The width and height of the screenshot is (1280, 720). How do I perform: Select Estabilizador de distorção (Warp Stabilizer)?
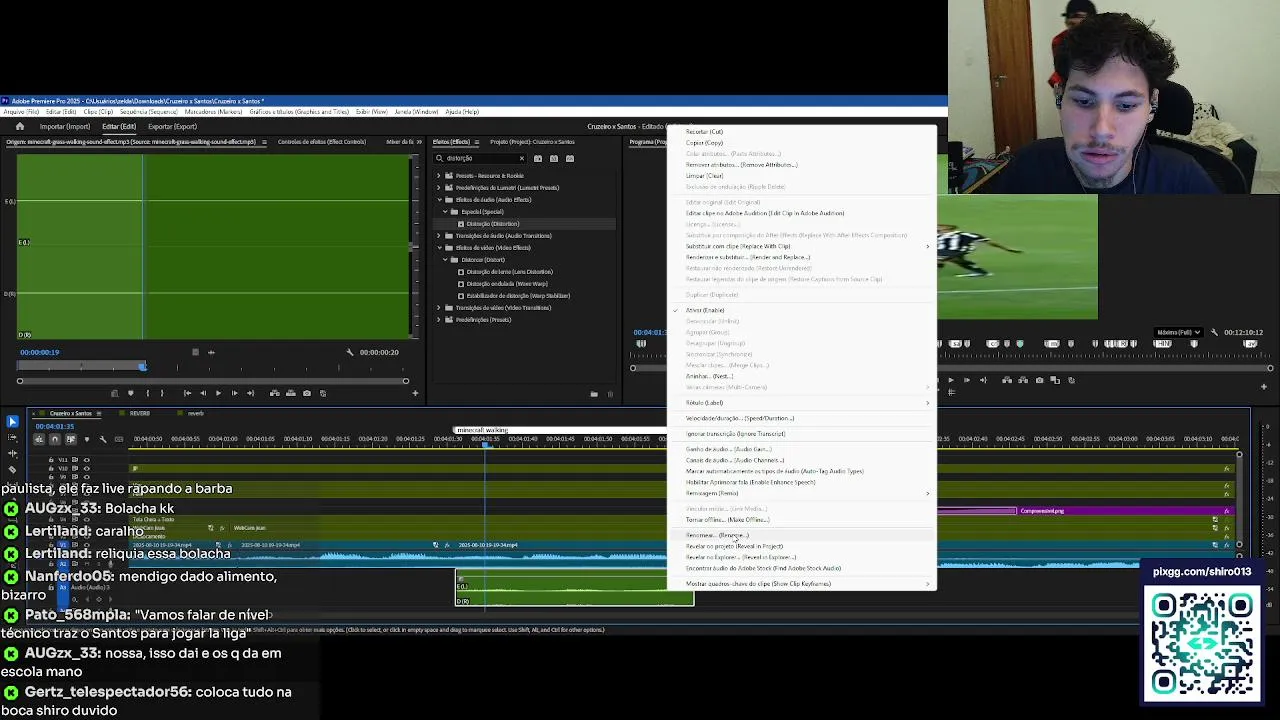518,296
